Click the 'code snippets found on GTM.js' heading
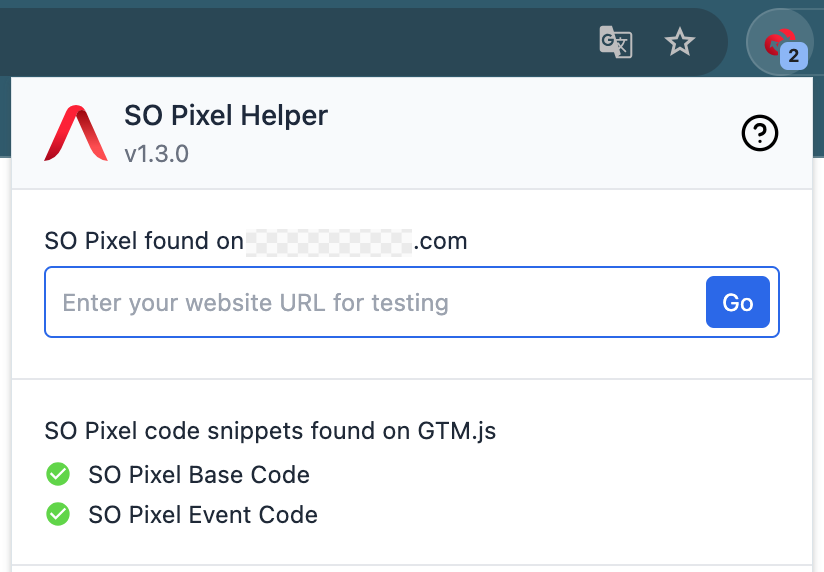 pyautogui.click(x=271, y=432)
